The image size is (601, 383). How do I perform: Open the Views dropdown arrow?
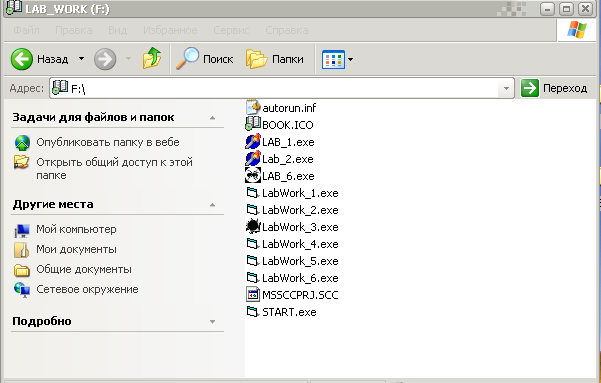[x=350, y=59]
